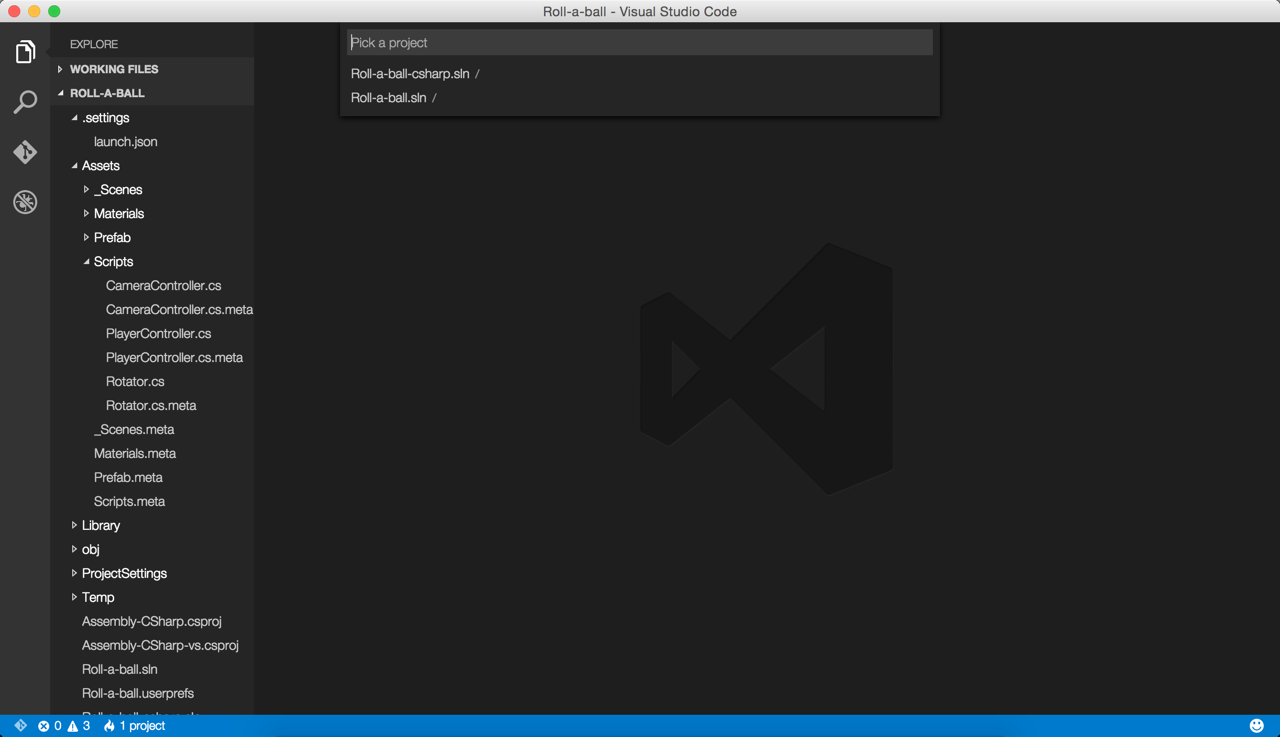
Task: Open CameraController.cs.meta file
Action: pos(152,310)
